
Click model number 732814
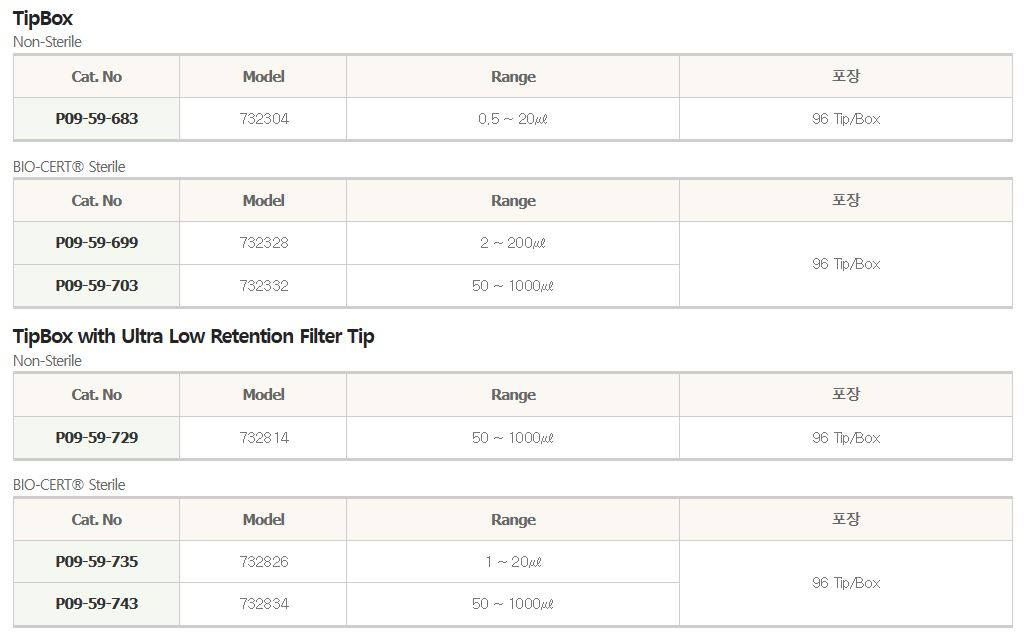(x=264, y=438)
